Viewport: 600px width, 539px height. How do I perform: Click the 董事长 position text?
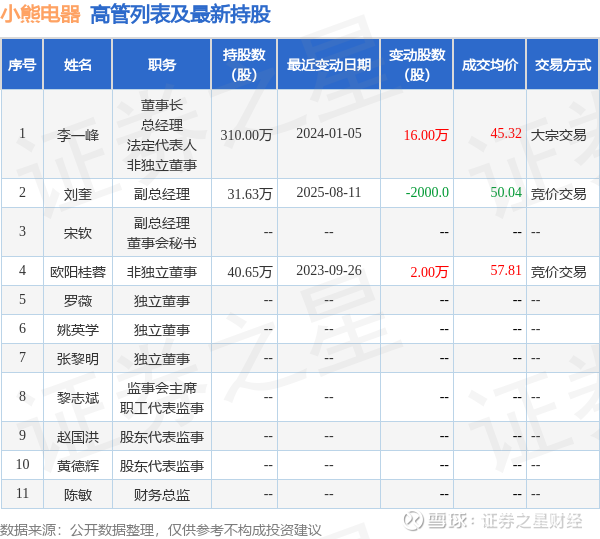(161, 105)
